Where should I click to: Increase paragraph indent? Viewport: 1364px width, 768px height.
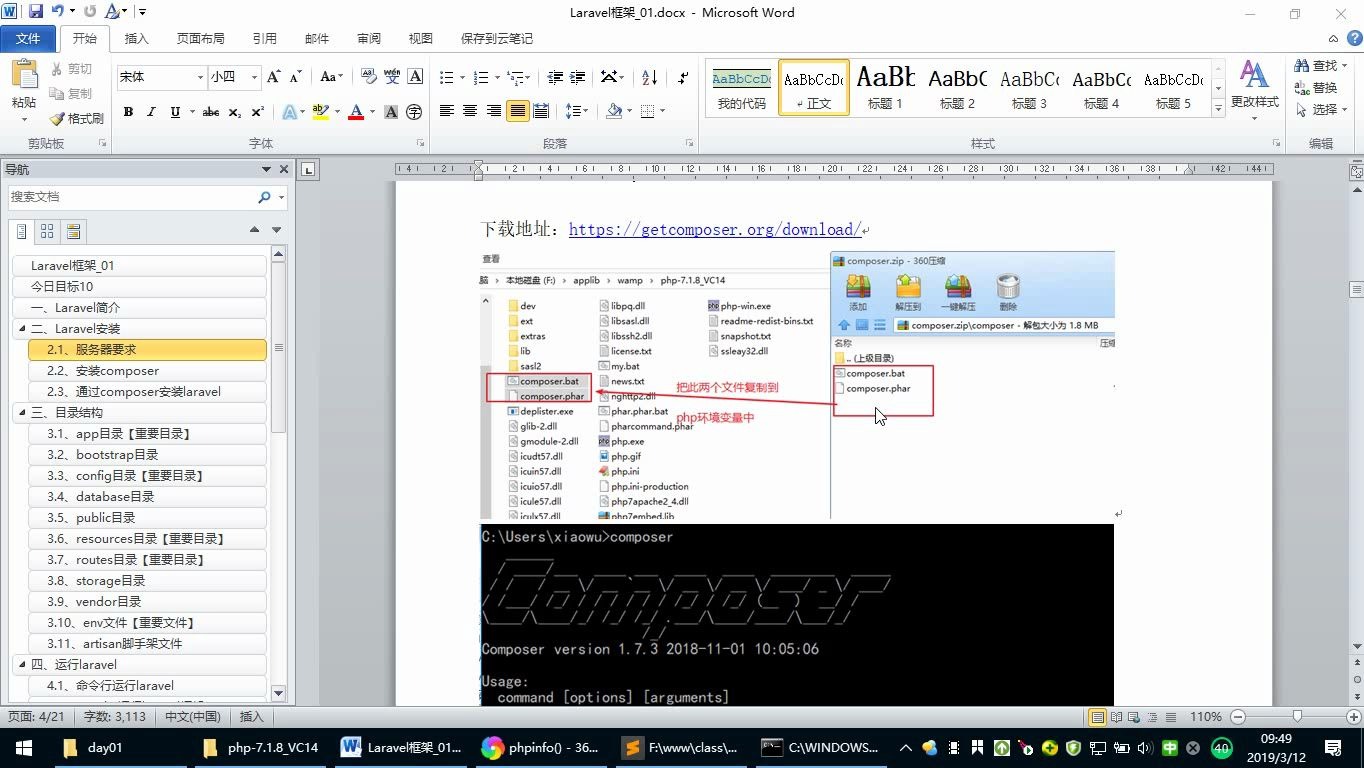pyautogui.click(x=577, y=77)
